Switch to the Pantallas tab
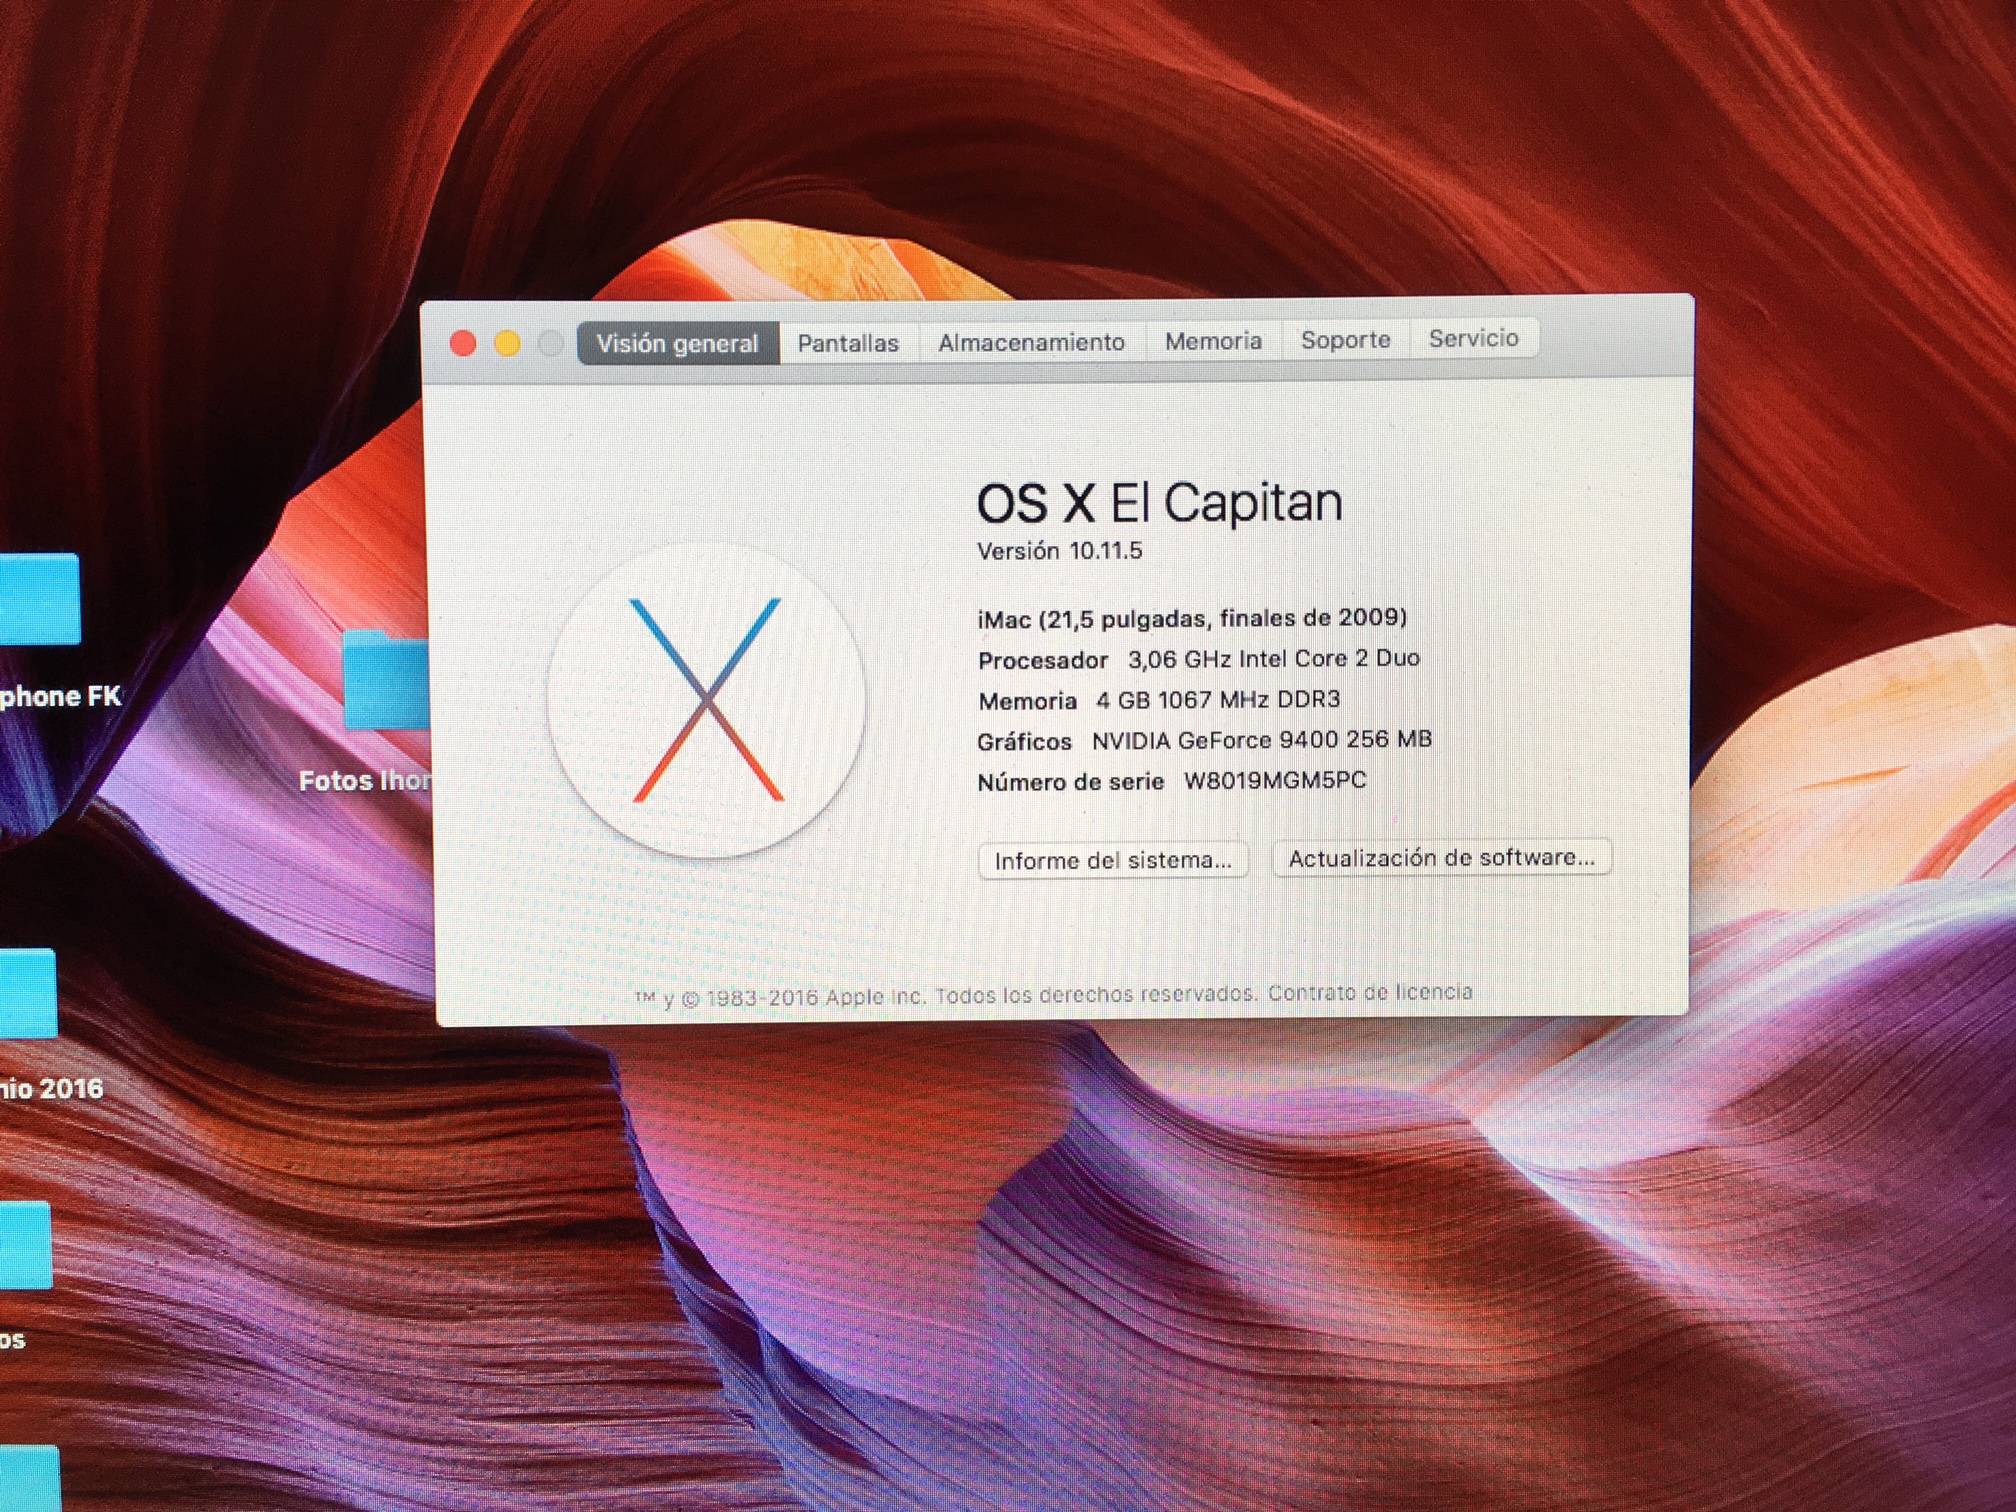Image resolution: width=2016 pixels, height=1512 pixels. tap(848, 343)
